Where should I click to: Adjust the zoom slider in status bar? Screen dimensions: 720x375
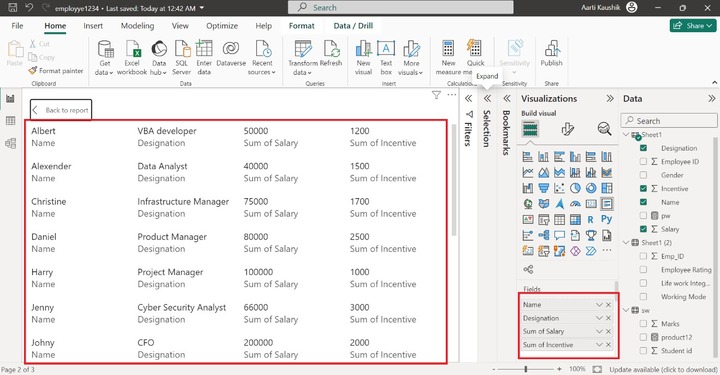tap(526, 369)
